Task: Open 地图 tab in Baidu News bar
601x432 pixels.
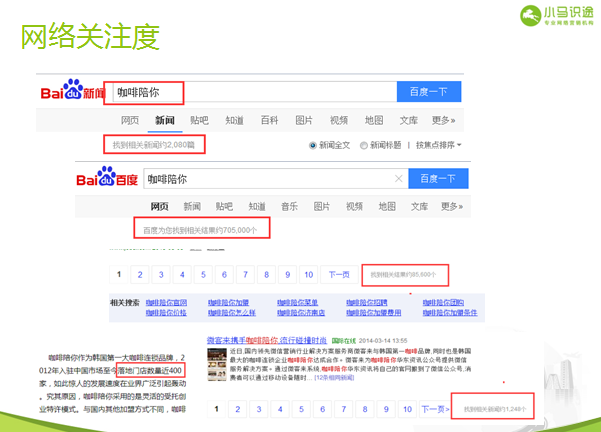Action: [374, 120]
